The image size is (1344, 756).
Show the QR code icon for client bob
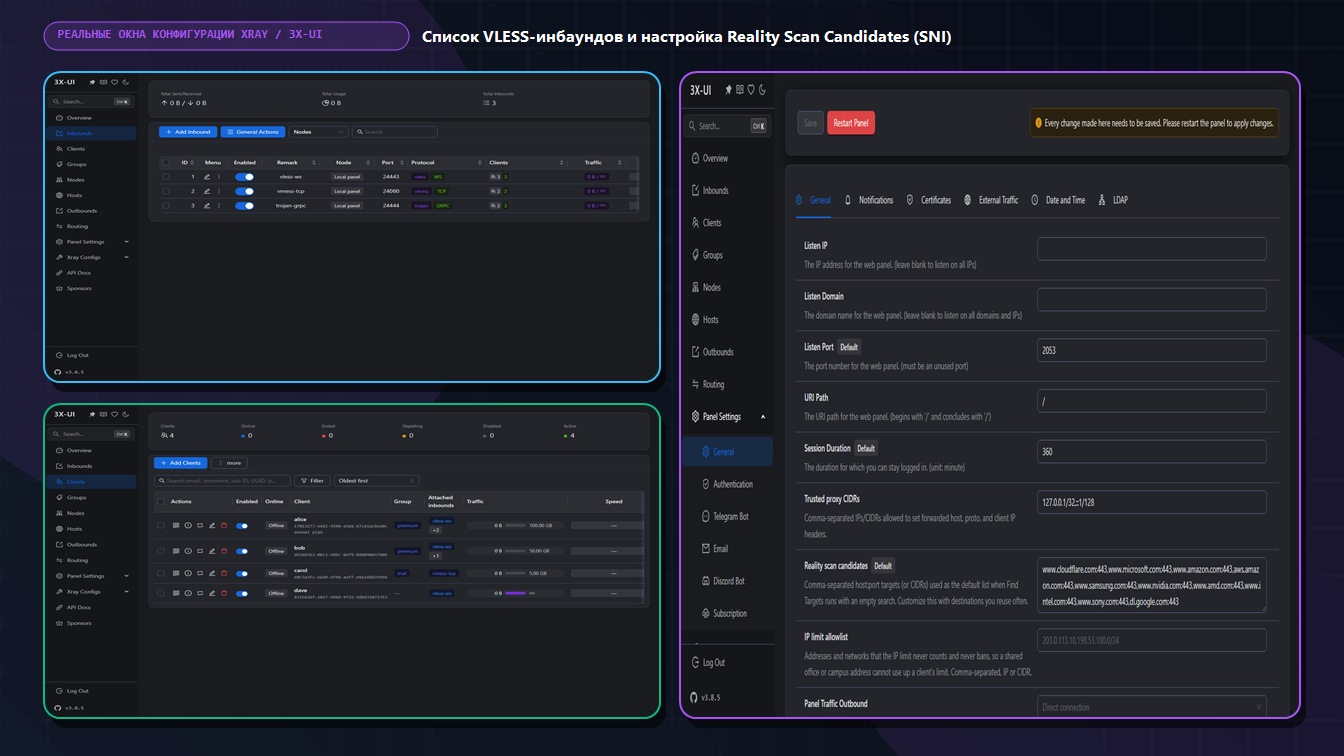click(x=175, y=551)
